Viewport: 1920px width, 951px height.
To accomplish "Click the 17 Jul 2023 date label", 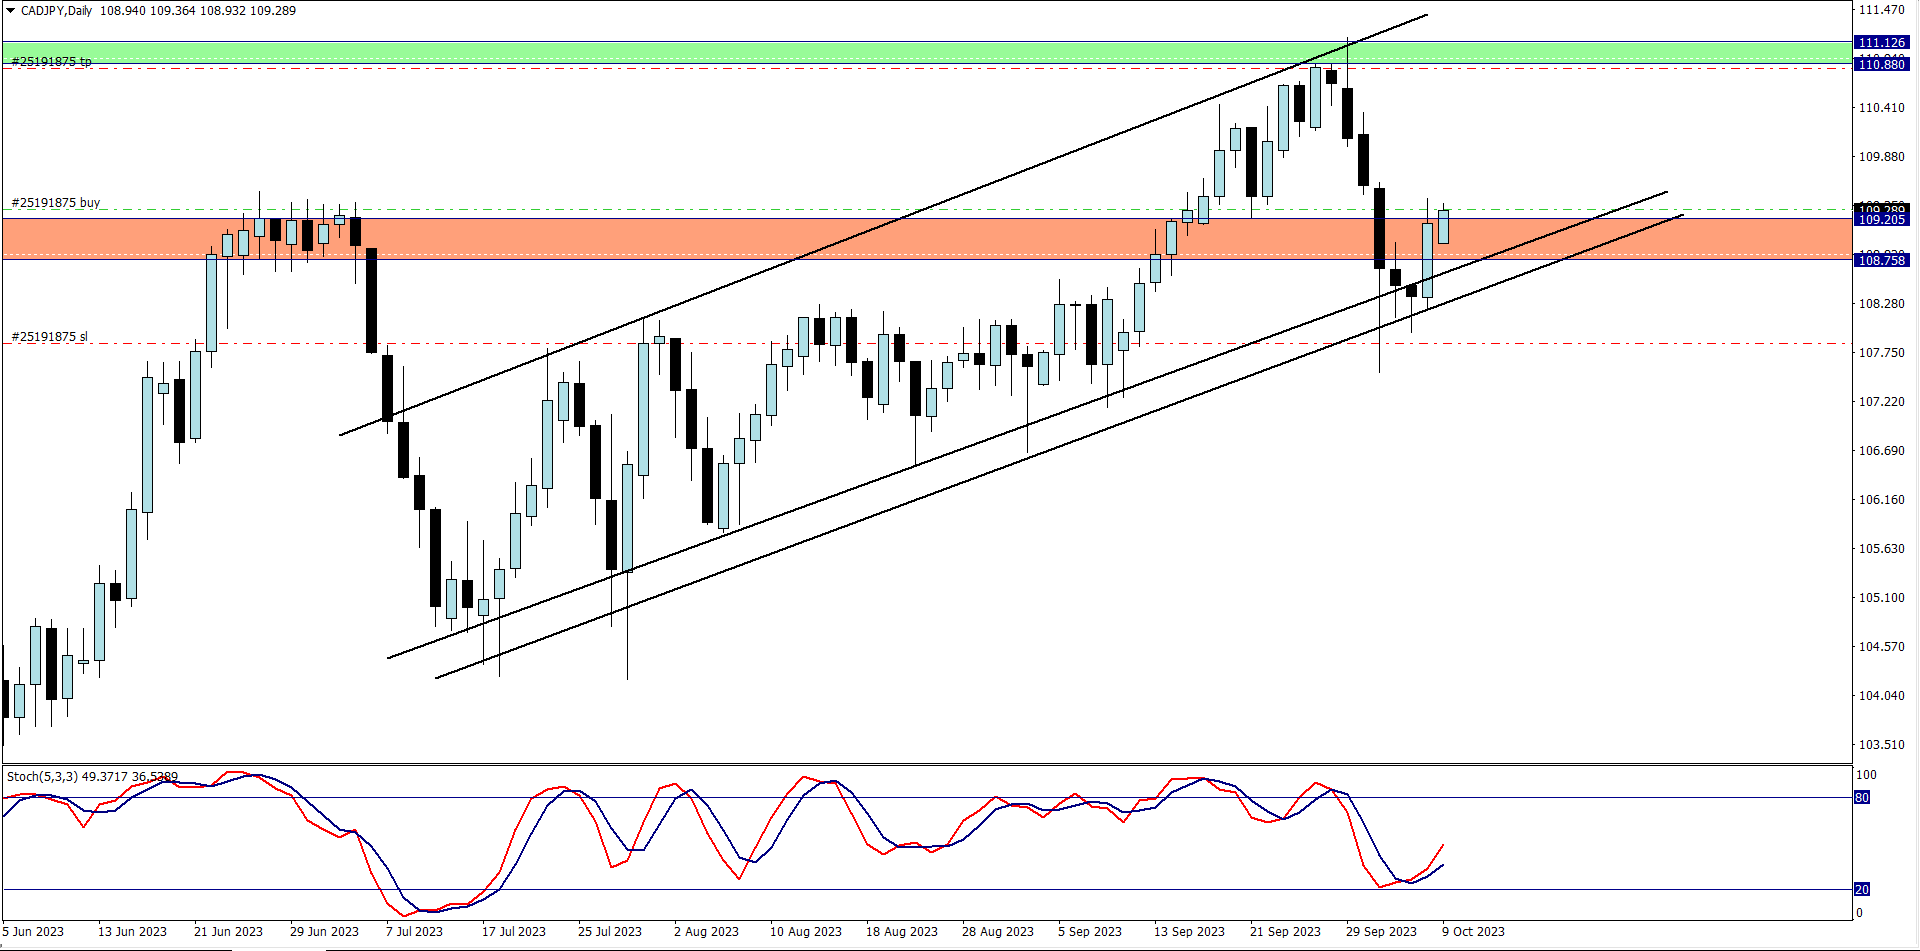I will [514, 932].
